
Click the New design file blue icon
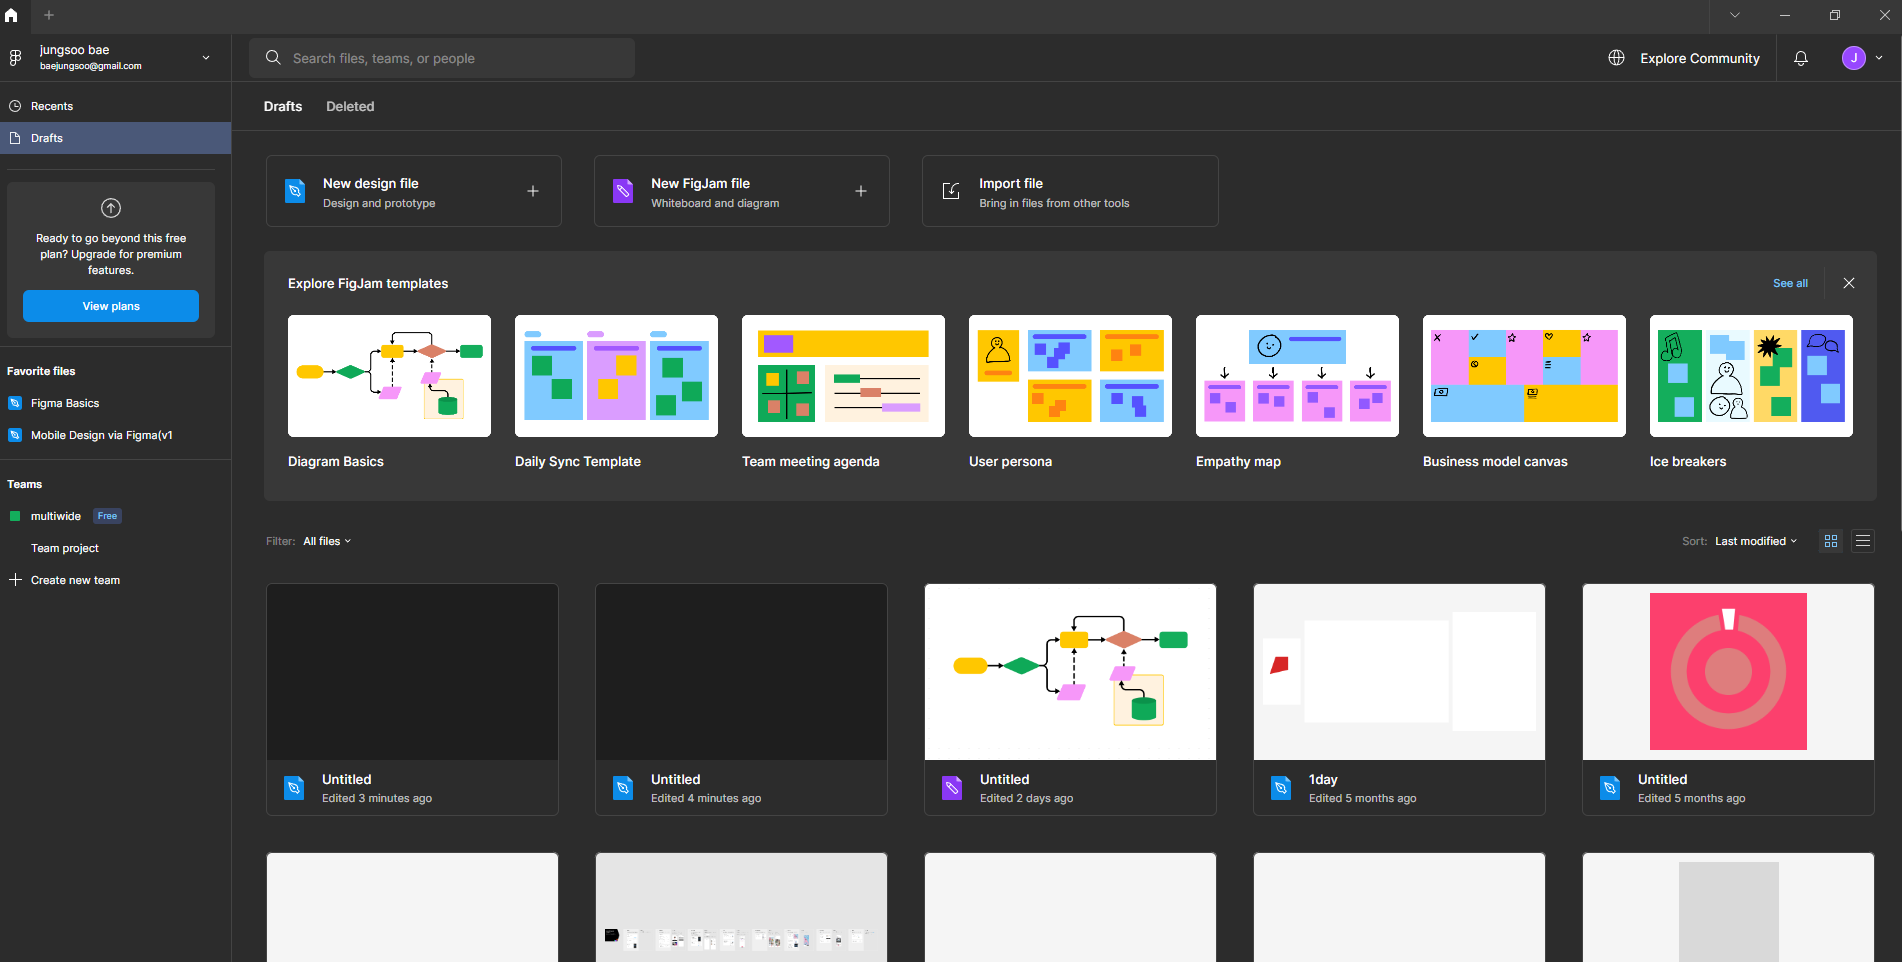pyautogui.click(x=295, y=191)
